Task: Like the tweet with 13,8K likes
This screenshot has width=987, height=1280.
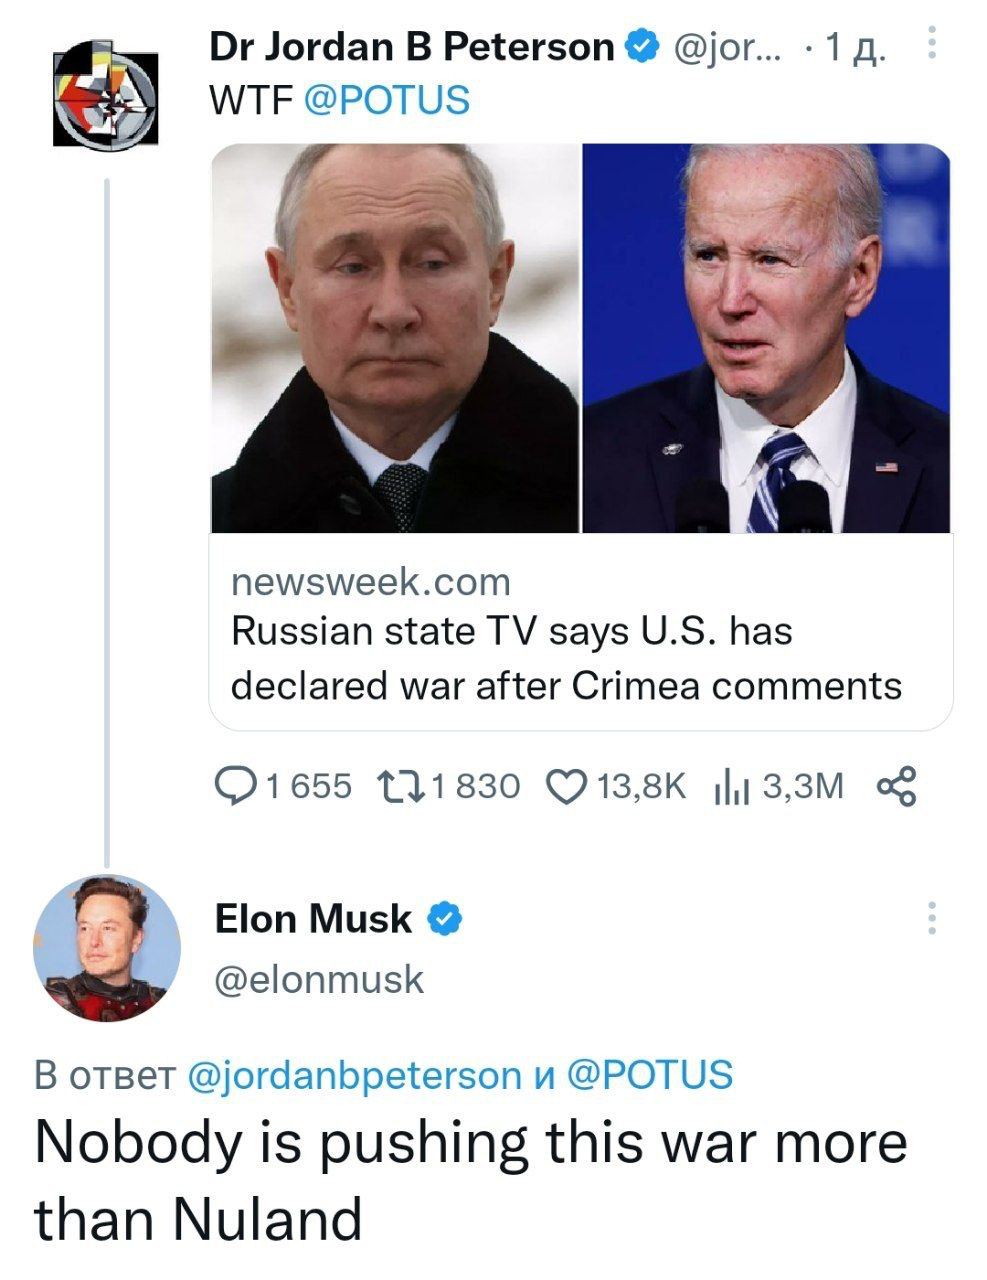Action: [569, 787]
